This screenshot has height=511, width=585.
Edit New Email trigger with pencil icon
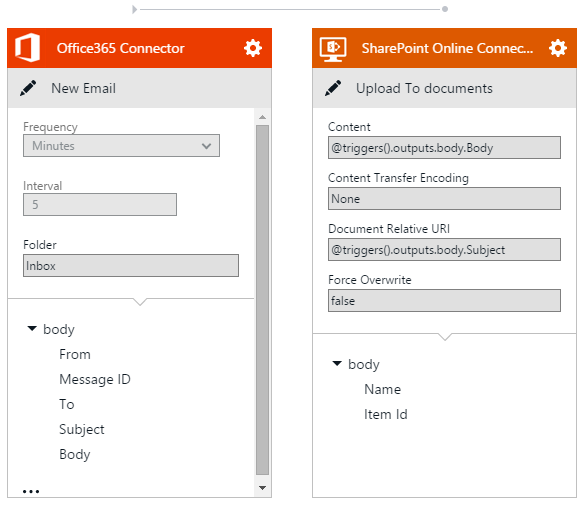pyautogui.click(x=28, y=88)
